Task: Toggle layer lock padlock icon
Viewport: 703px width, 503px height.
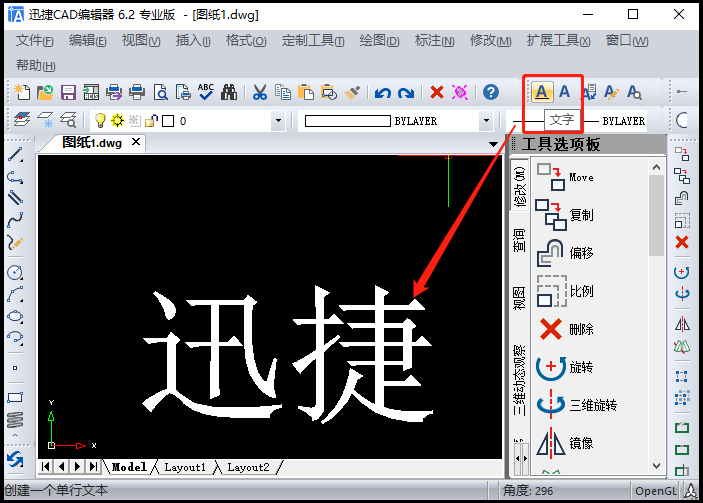Action: click(x=152, y=121)
